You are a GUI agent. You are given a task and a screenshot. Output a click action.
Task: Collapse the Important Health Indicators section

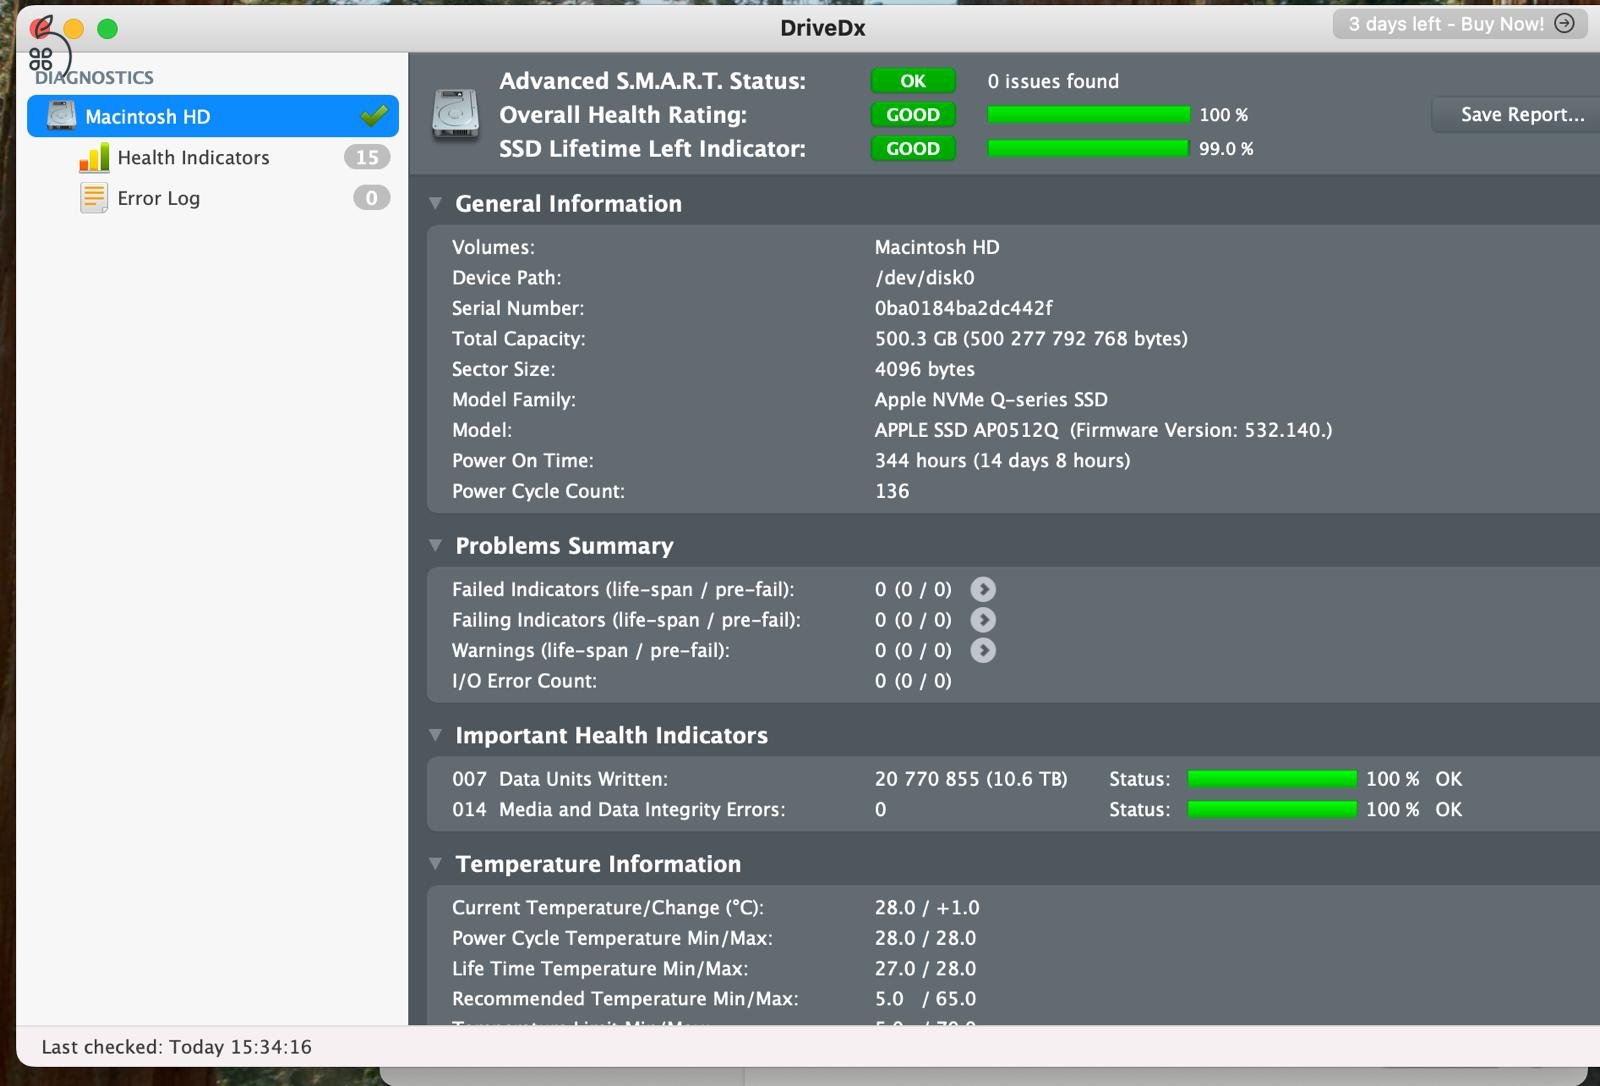(x=436, y=735)
